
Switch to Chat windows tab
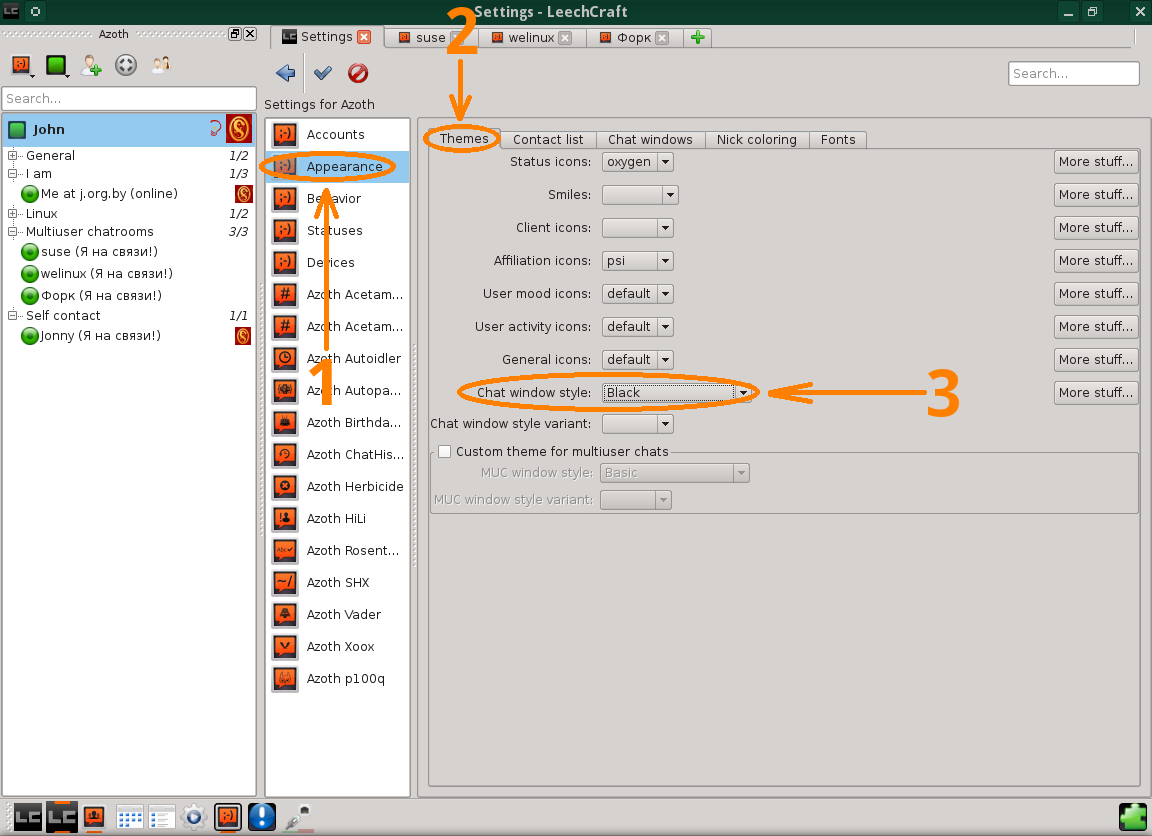(650, 140)
